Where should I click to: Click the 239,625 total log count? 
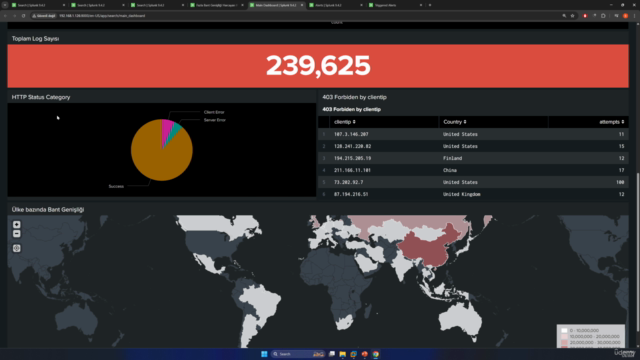click(x=318, y=66)
